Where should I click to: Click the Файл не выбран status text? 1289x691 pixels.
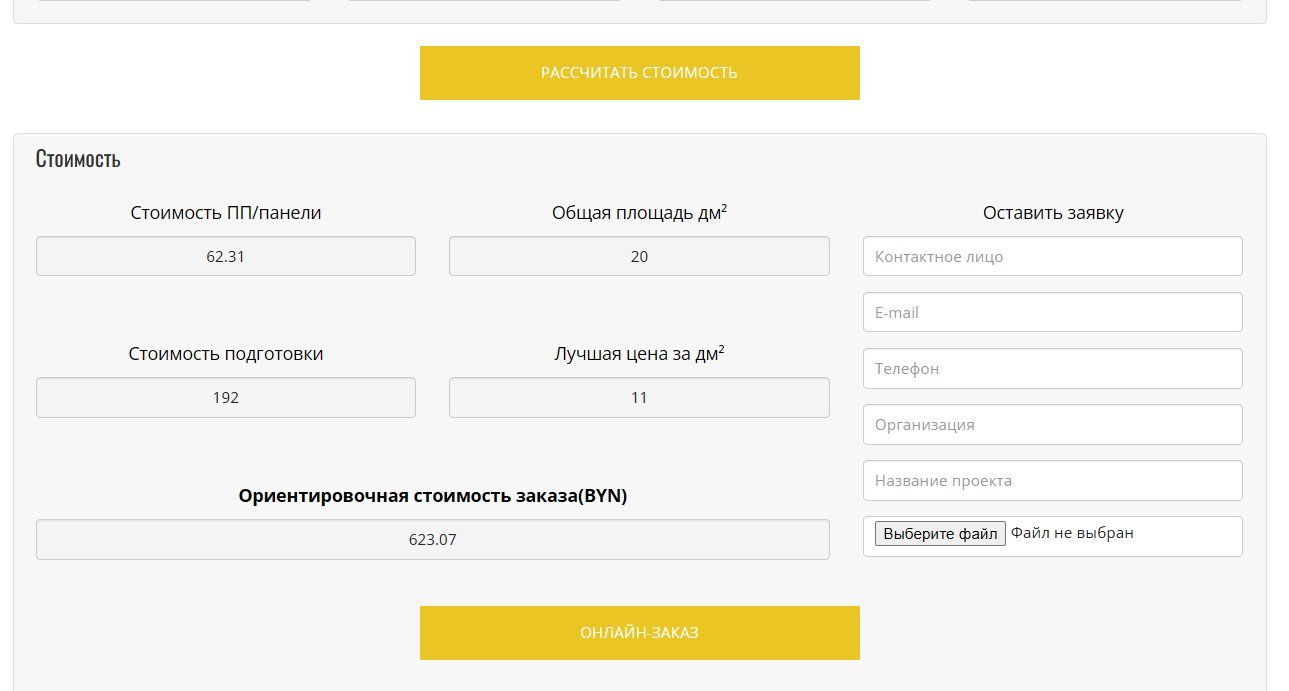point(1072,534)
